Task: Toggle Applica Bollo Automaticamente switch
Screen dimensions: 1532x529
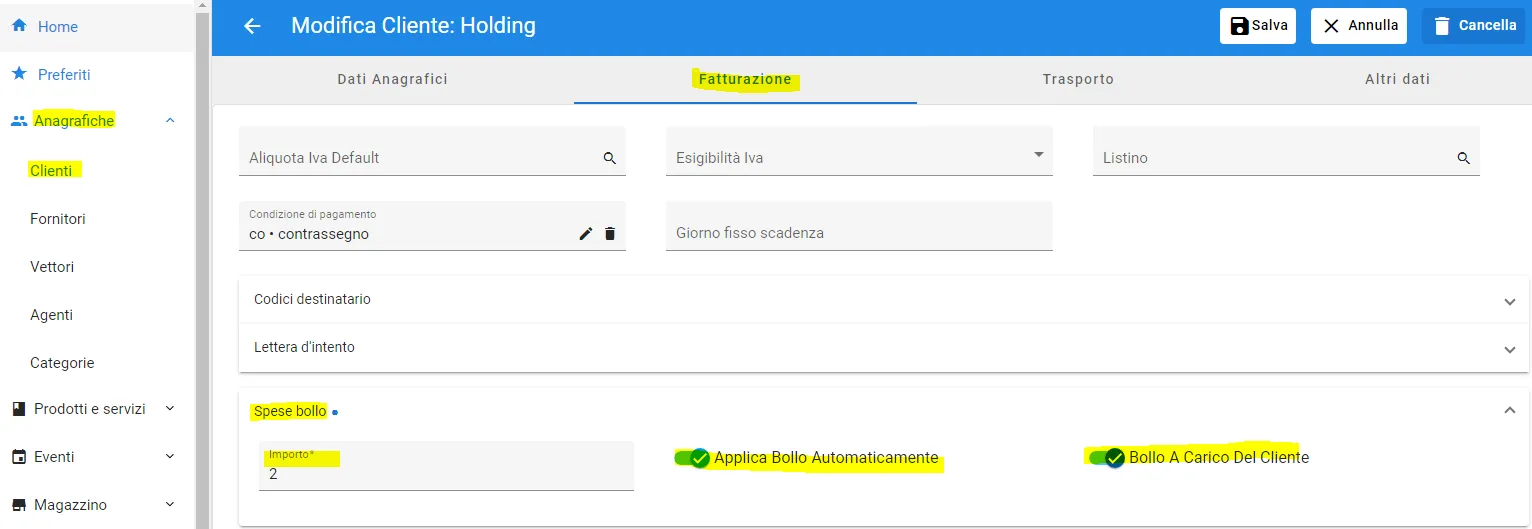Action: [x=692, y=458]
